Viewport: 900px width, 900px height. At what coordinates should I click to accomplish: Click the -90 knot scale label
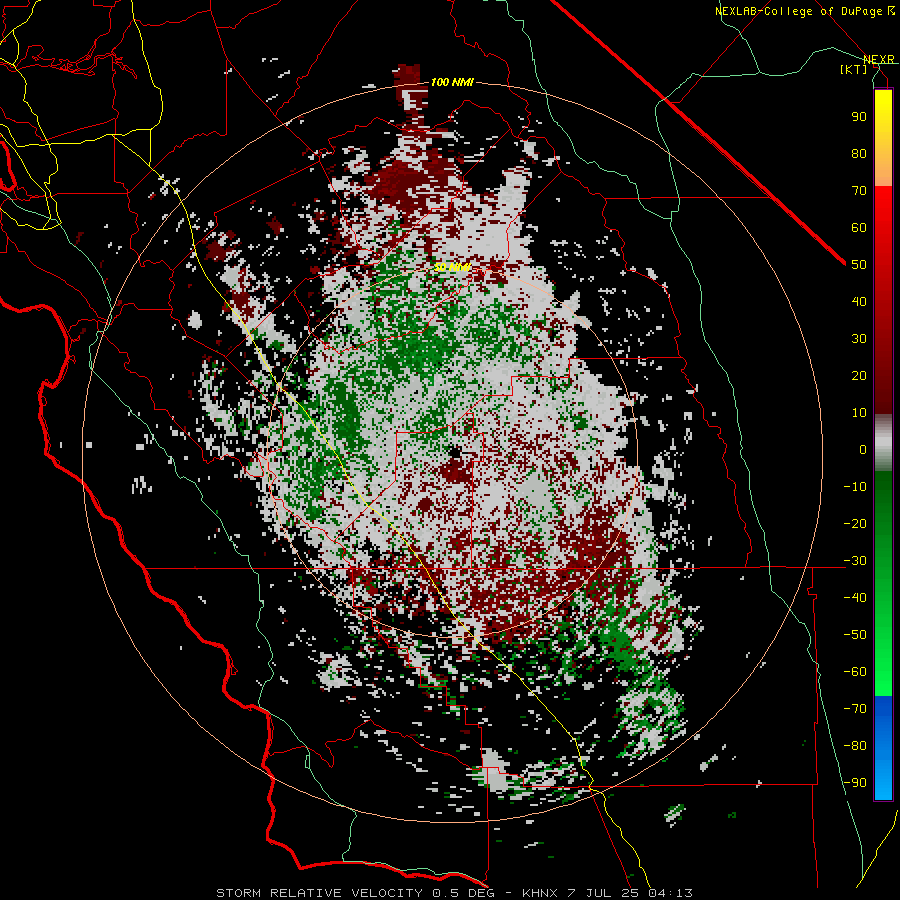coord(855,782)
